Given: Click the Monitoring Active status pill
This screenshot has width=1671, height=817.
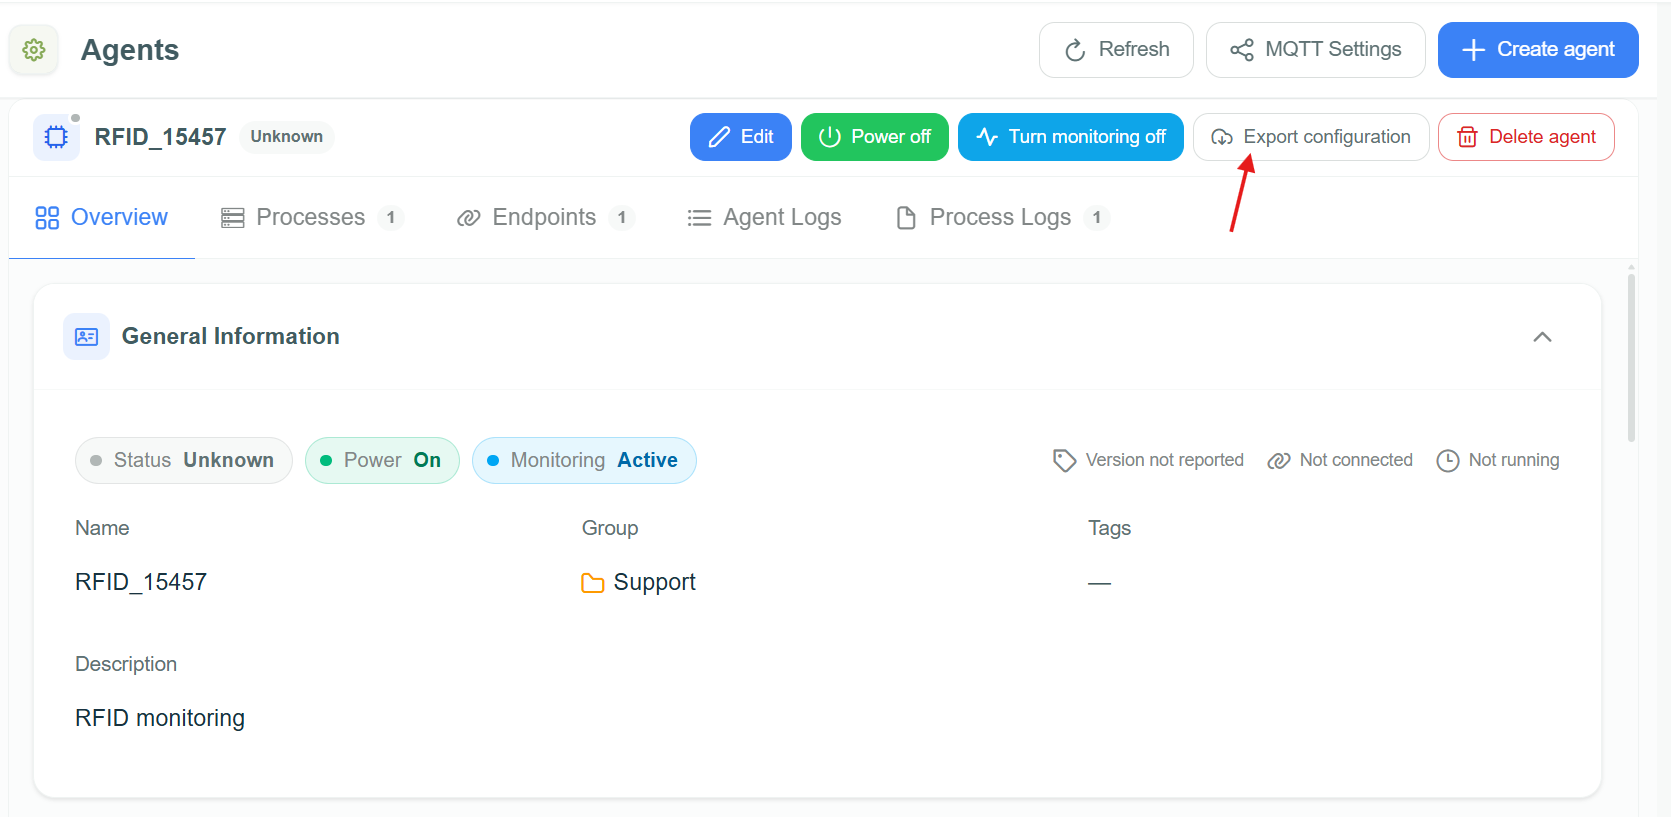Looking at the screenshot, I should (x=584, y=460).
